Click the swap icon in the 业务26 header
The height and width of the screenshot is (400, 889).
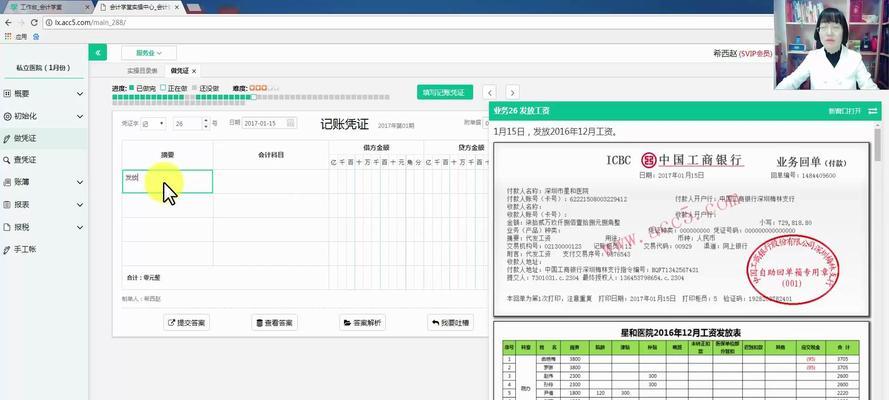(872, 110)
